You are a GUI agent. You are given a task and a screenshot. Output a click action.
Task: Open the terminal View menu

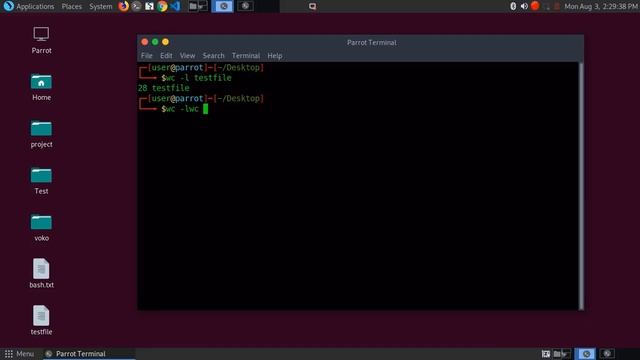tap(187, 56)
